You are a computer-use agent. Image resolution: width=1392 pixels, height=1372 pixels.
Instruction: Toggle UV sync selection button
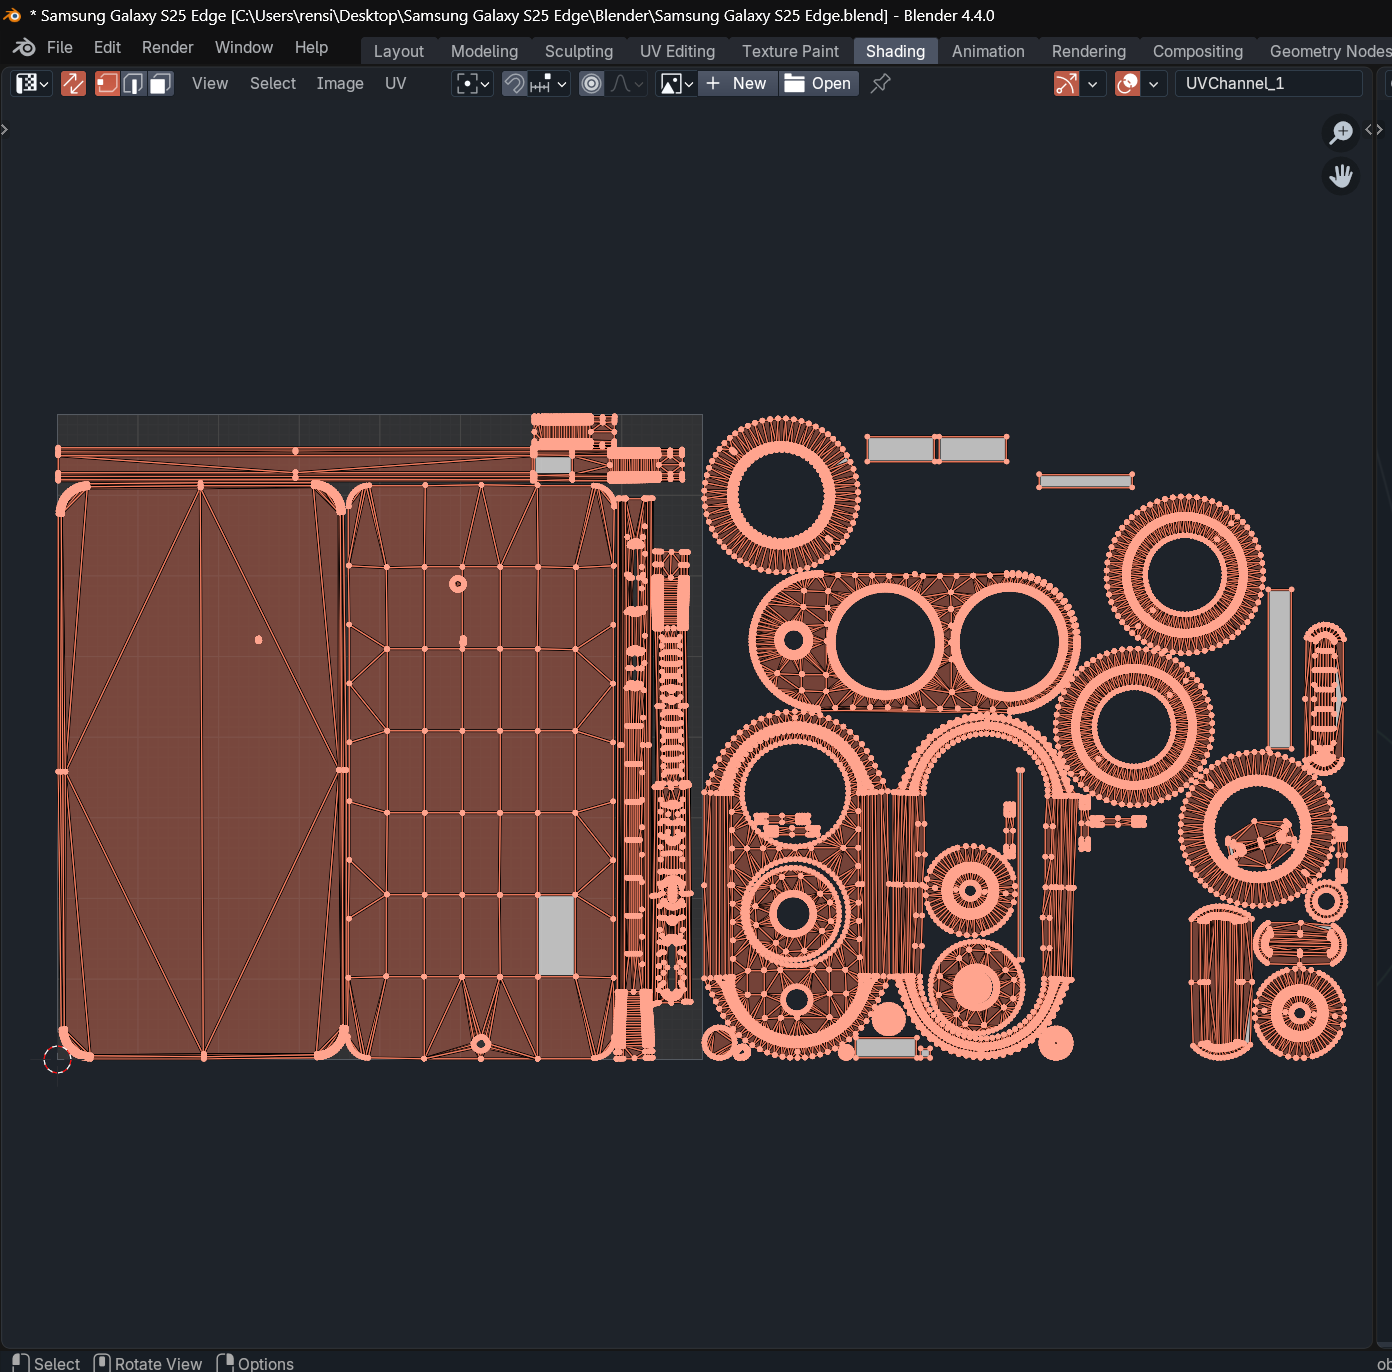[73, 84]
